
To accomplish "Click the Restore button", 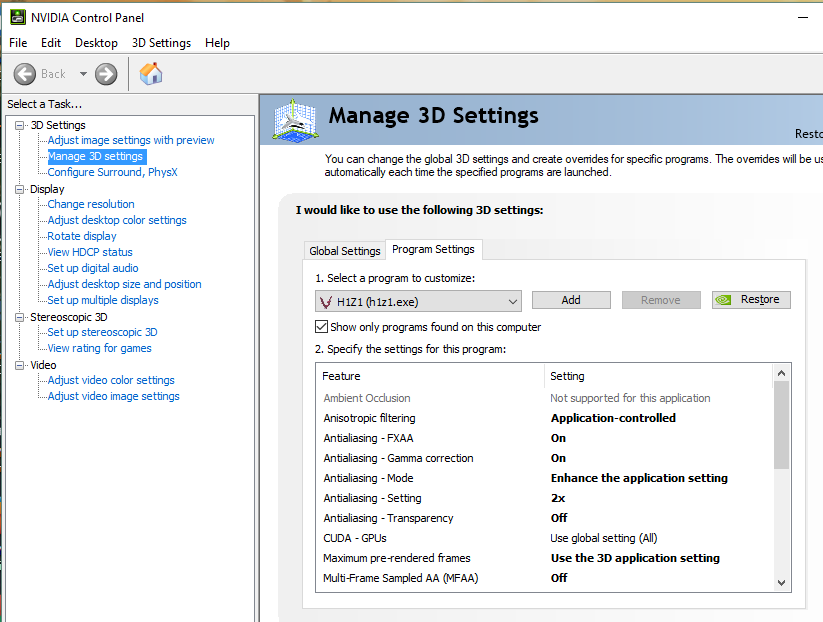I will tap(751, 300).
